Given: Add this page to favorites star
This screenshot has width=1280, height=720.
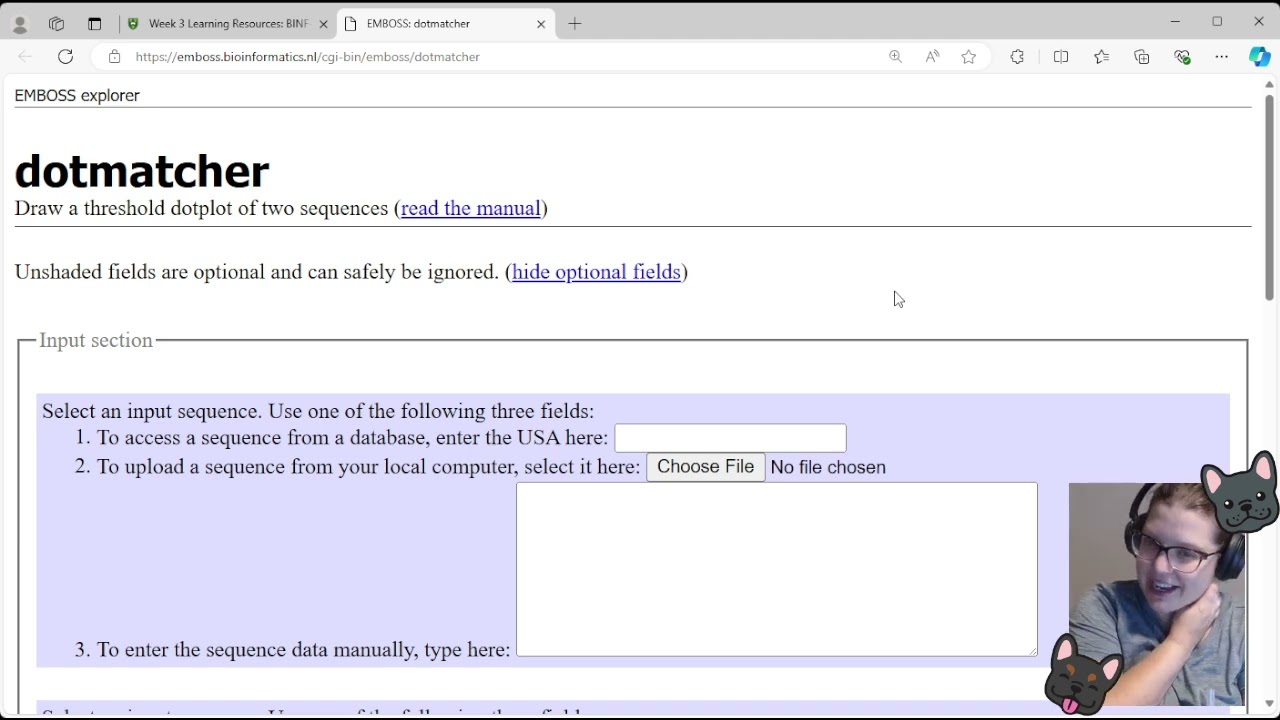Looking at the screenshot, I should (x=968, y=57).
